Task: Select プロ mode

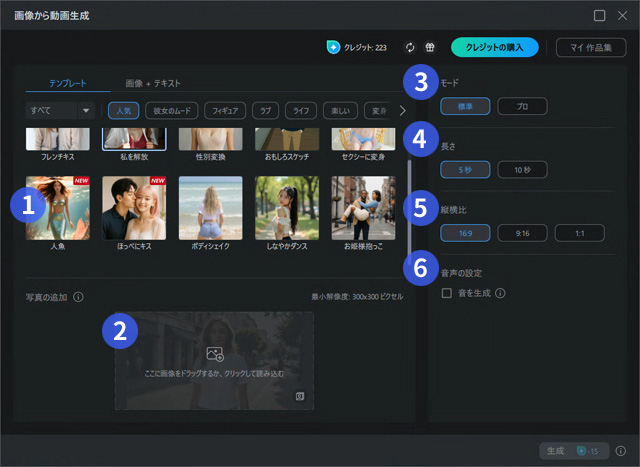Action: [x=522, y=106]
